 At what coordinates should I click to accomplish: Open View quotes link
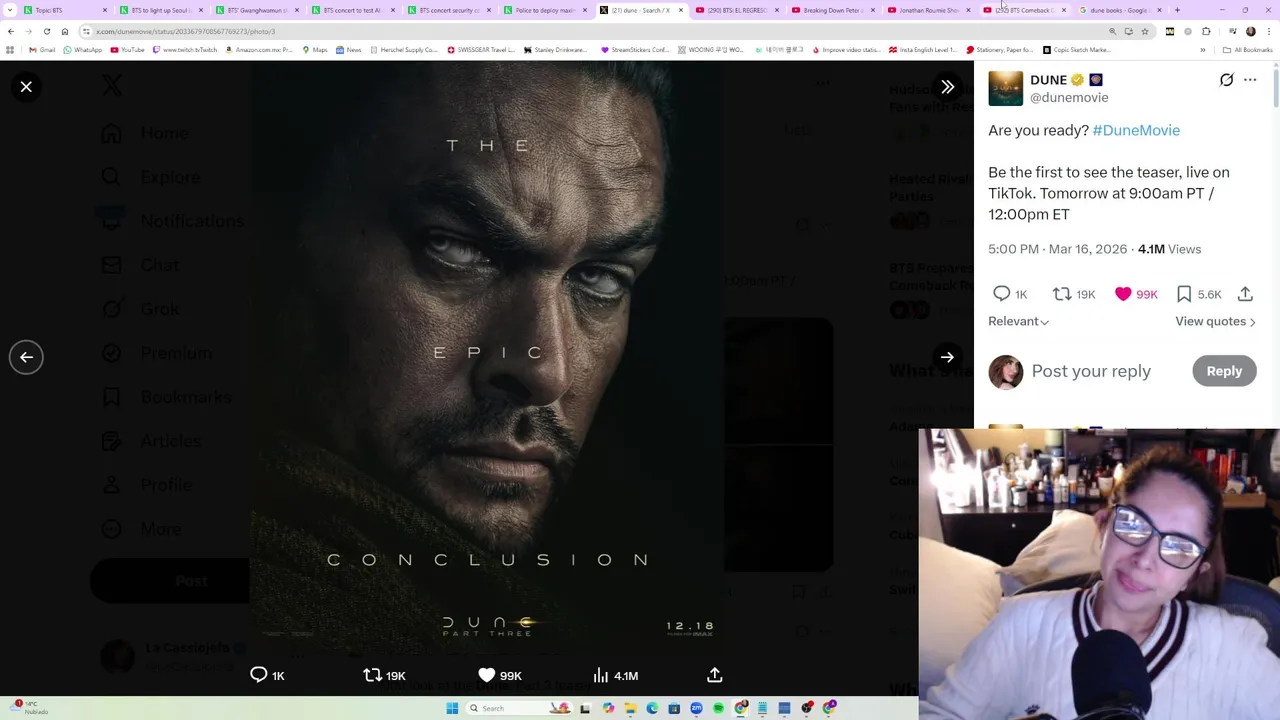pyautogui.click(x=1215, y=321)
